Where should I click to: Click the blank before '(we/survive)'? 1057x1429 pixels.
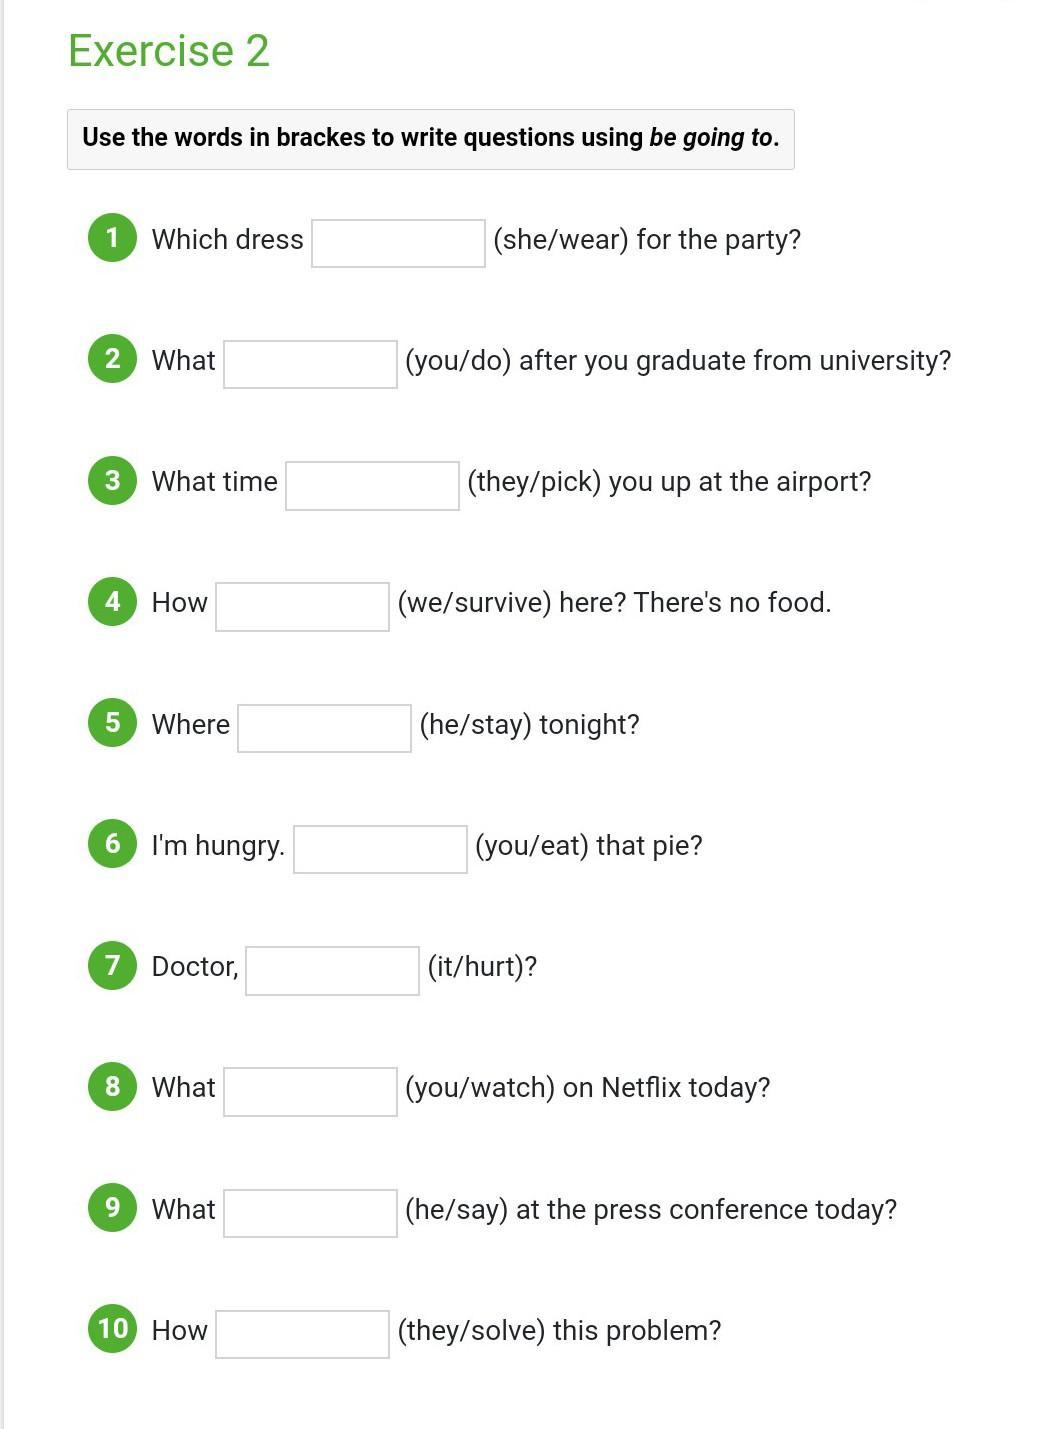click(302, 607)
